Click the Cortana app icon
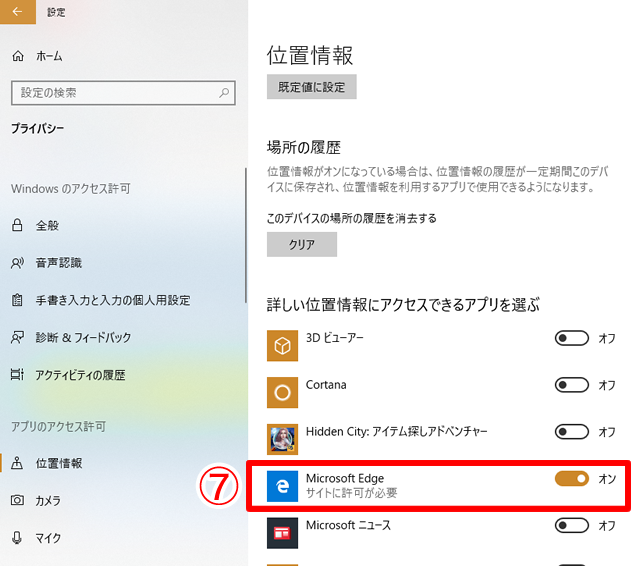This screenshot has height=566, width=640. coord(282,393)
